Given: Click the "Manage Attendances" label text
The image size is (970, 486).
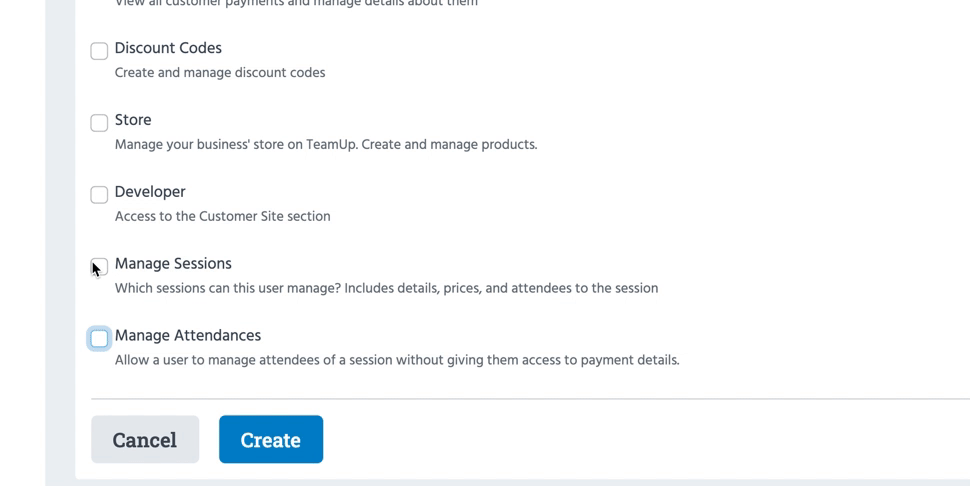Looking at the screenshot, I should [x=188, y=336].
